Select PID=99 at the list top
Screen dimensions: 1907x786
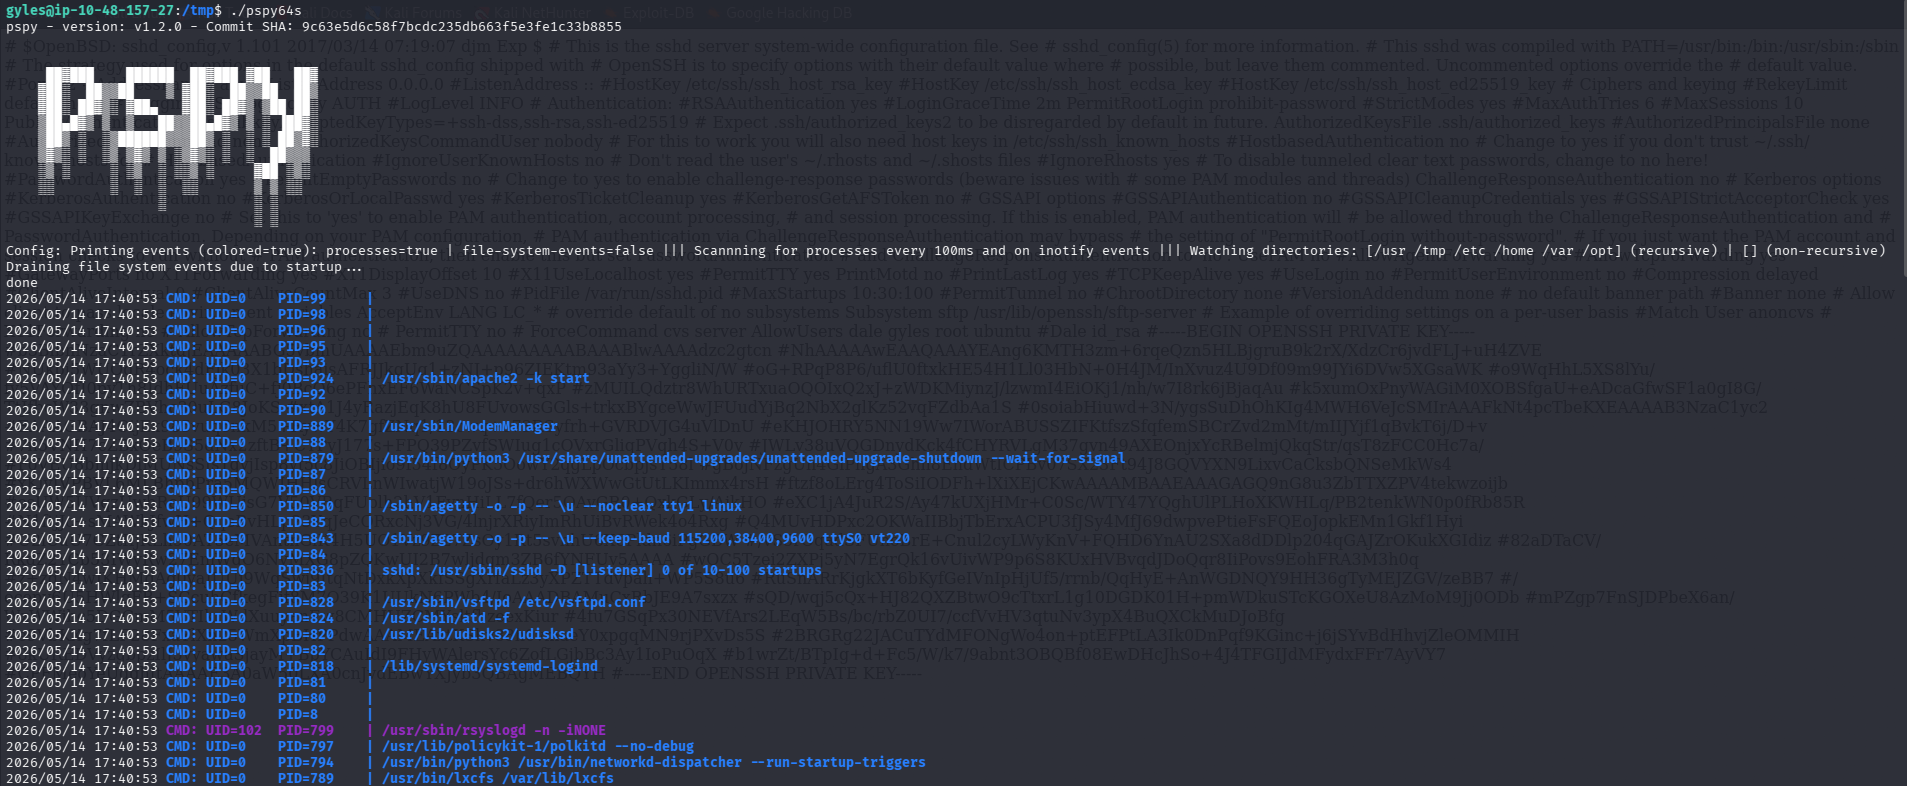coord(302,299)
